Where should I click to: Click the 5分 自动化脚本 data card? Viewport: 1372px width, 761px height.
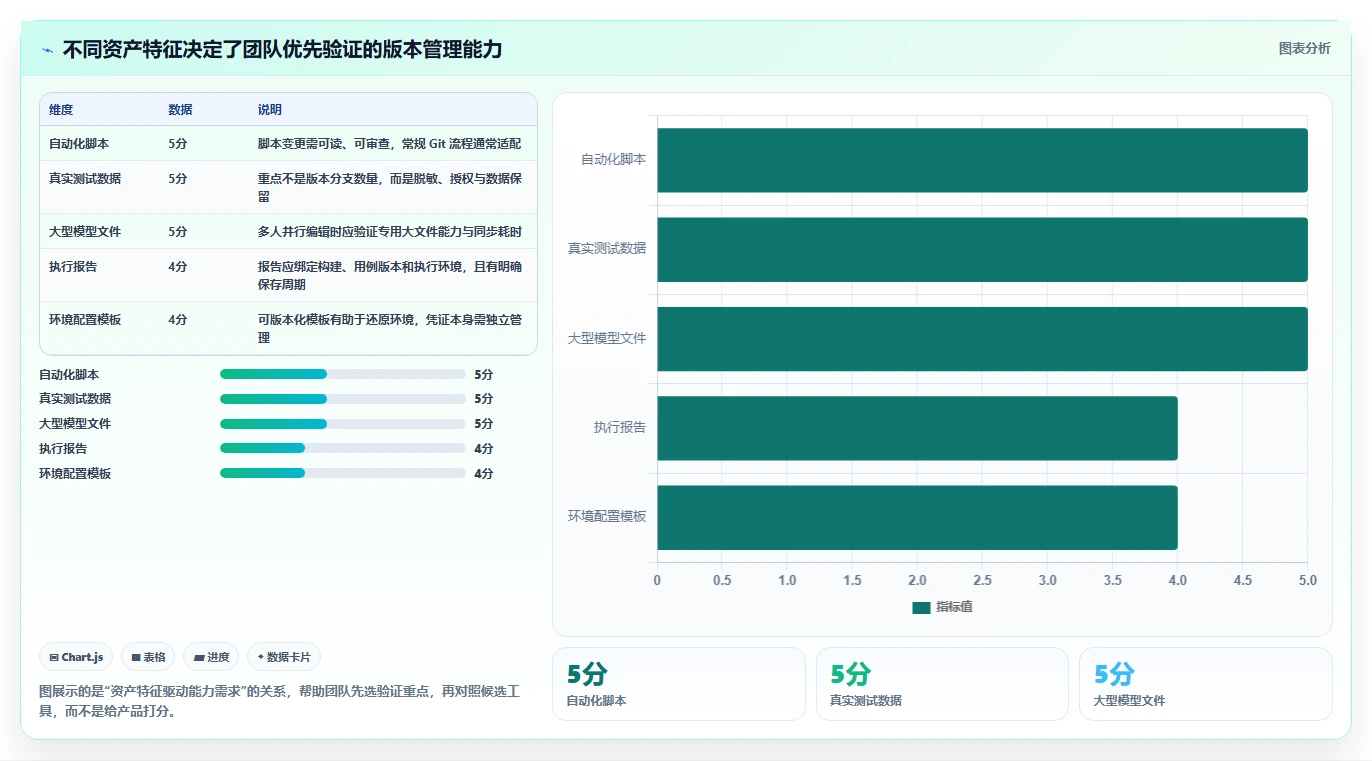pos(678,684)
